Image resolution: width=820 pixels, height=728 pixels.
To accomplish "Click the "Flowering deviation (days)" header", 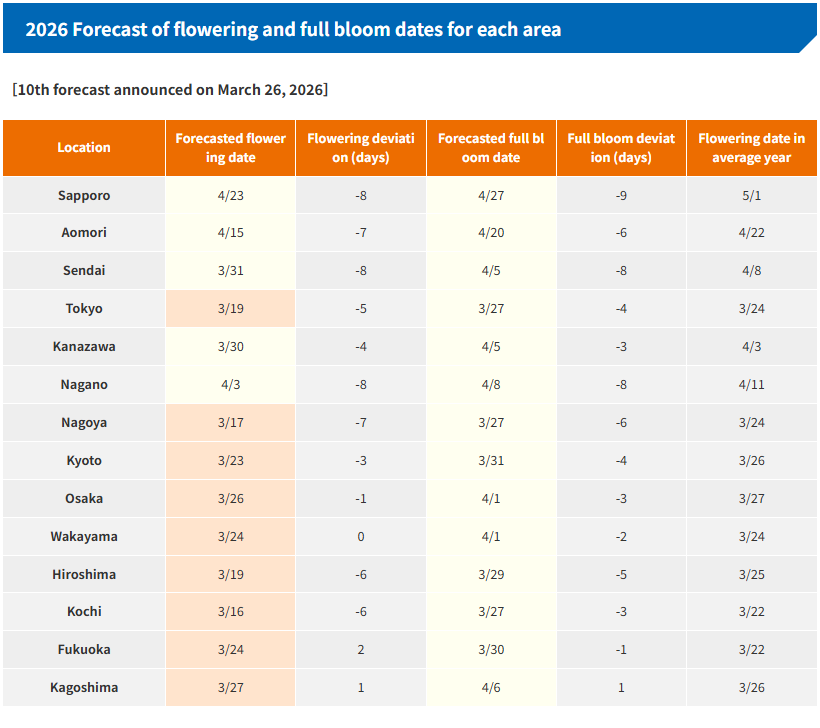I will [x=361, y=148].
